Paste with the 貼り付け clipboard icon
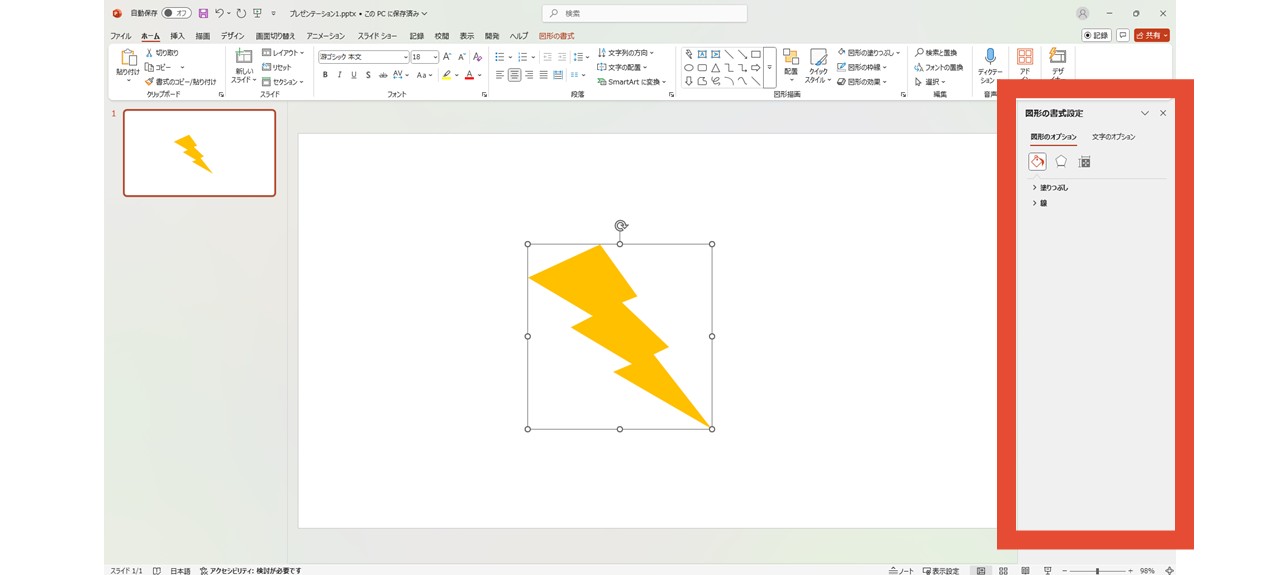Image resolution: width=1280 pixels, height=575 pixels. tap(127, 63)
